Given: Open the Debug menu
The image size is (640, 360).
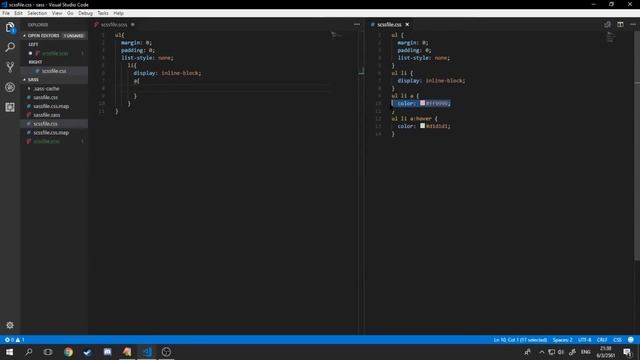Looking at the screenshot, I should click(85, 13).
